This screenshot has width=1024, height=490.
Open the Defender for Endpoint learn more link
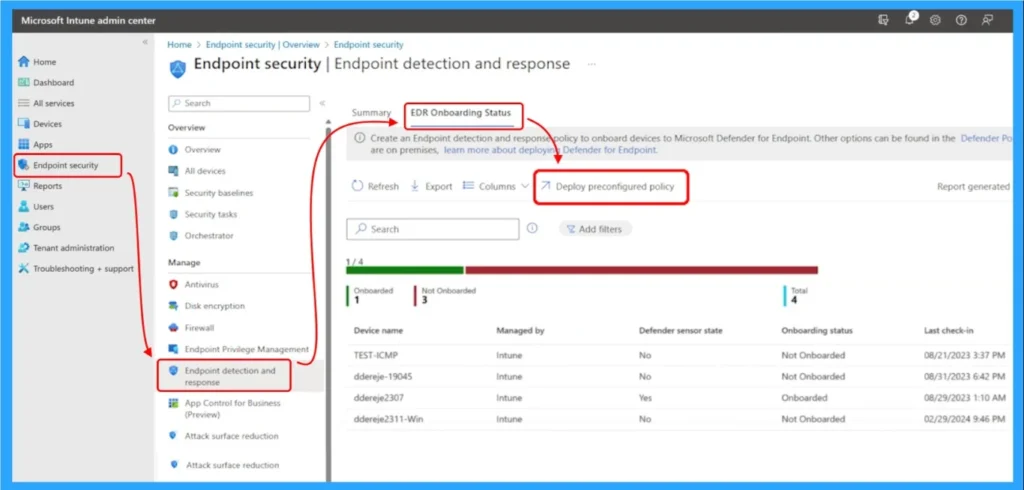(x=550, y=150)
